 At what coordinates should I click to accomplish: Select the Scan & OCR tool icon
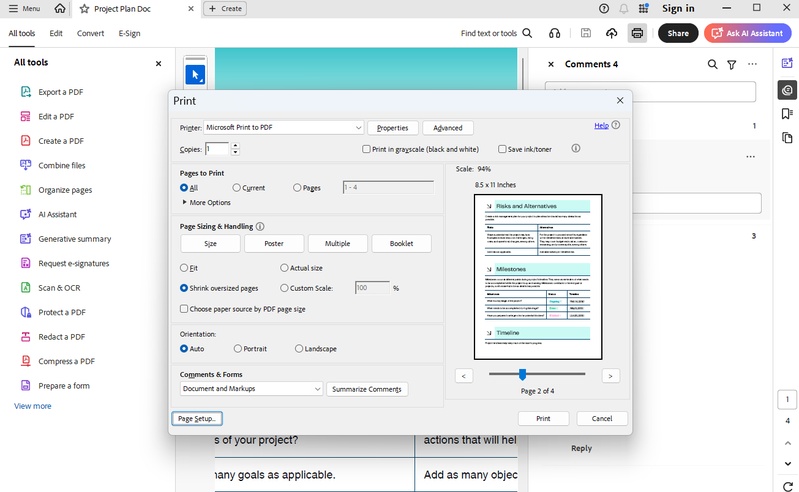pos(25,288)
